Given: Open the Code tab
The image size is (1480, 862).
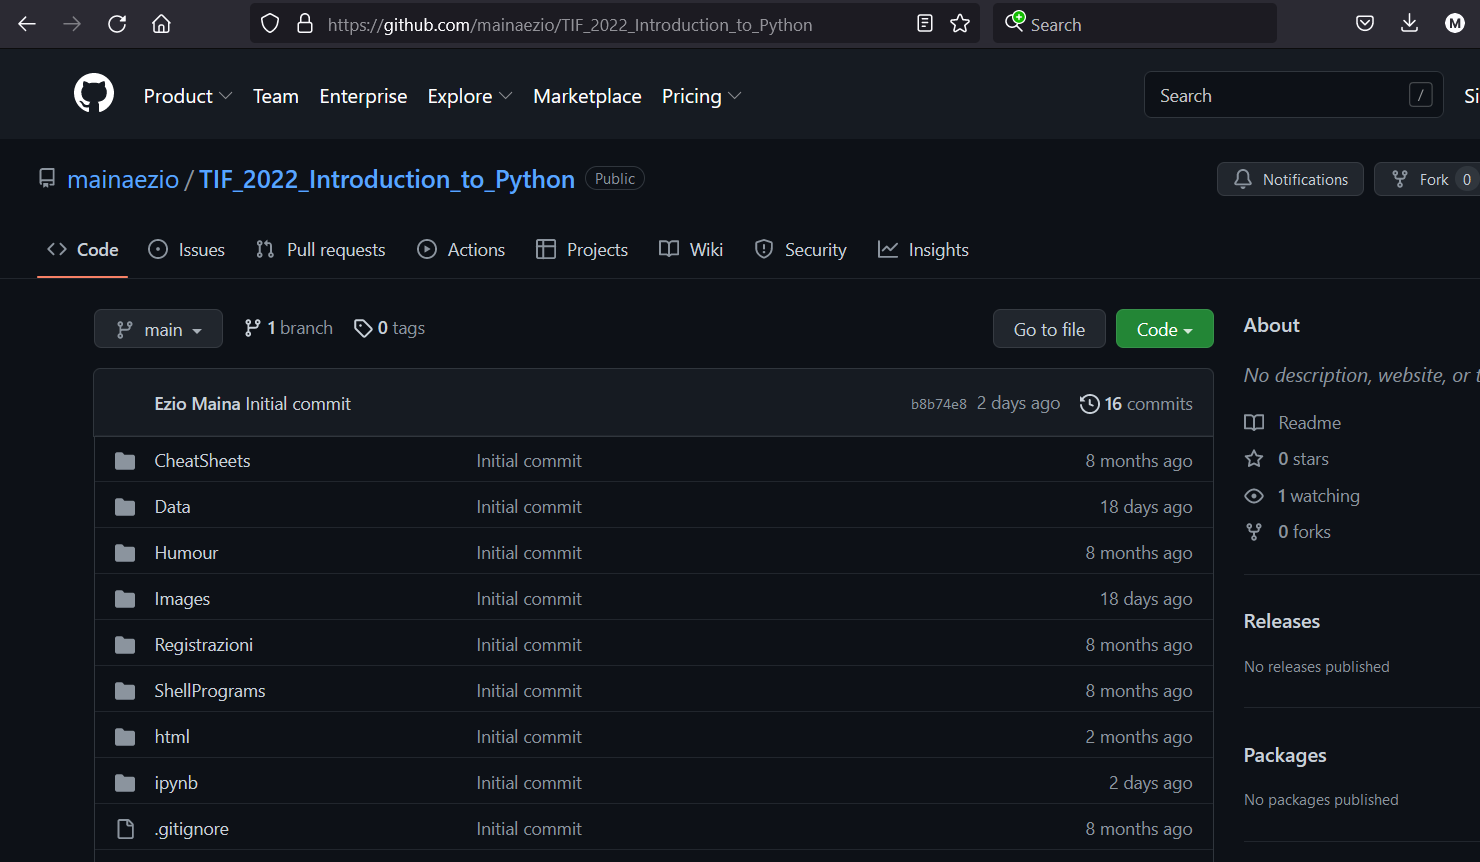Looking at the screenshot, I should tap(83, 250).
